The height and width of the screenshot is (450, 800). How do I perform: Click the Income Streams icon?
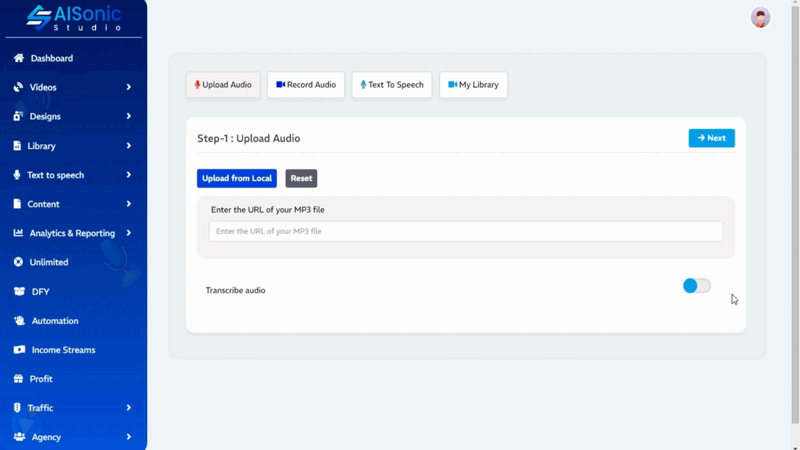pos(18,350)
